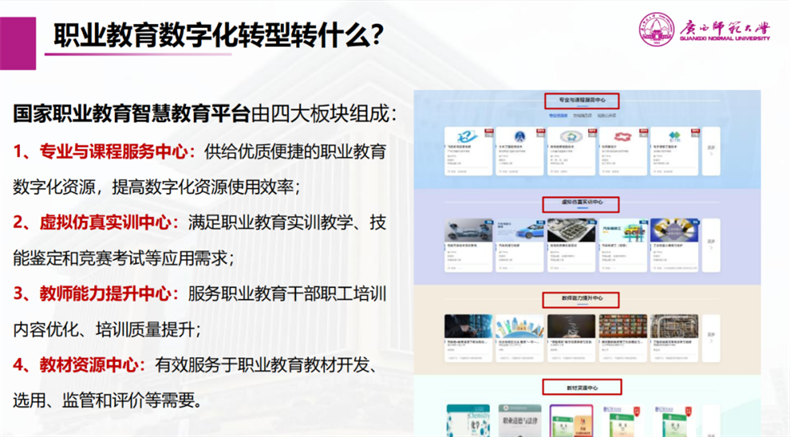This screenshot has width=790, height=437.
Task: Open the blue car simulation thumbnail
Action: pos(520,229)
